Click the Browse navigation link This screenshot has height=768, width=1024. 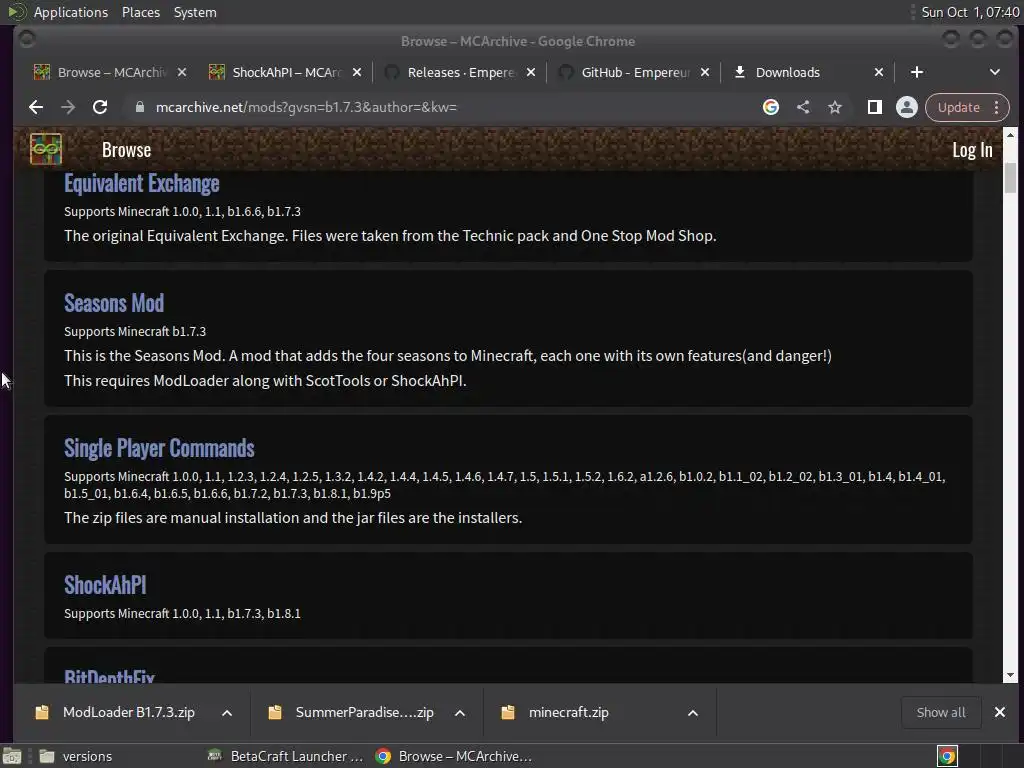click(x=126, y=150)
